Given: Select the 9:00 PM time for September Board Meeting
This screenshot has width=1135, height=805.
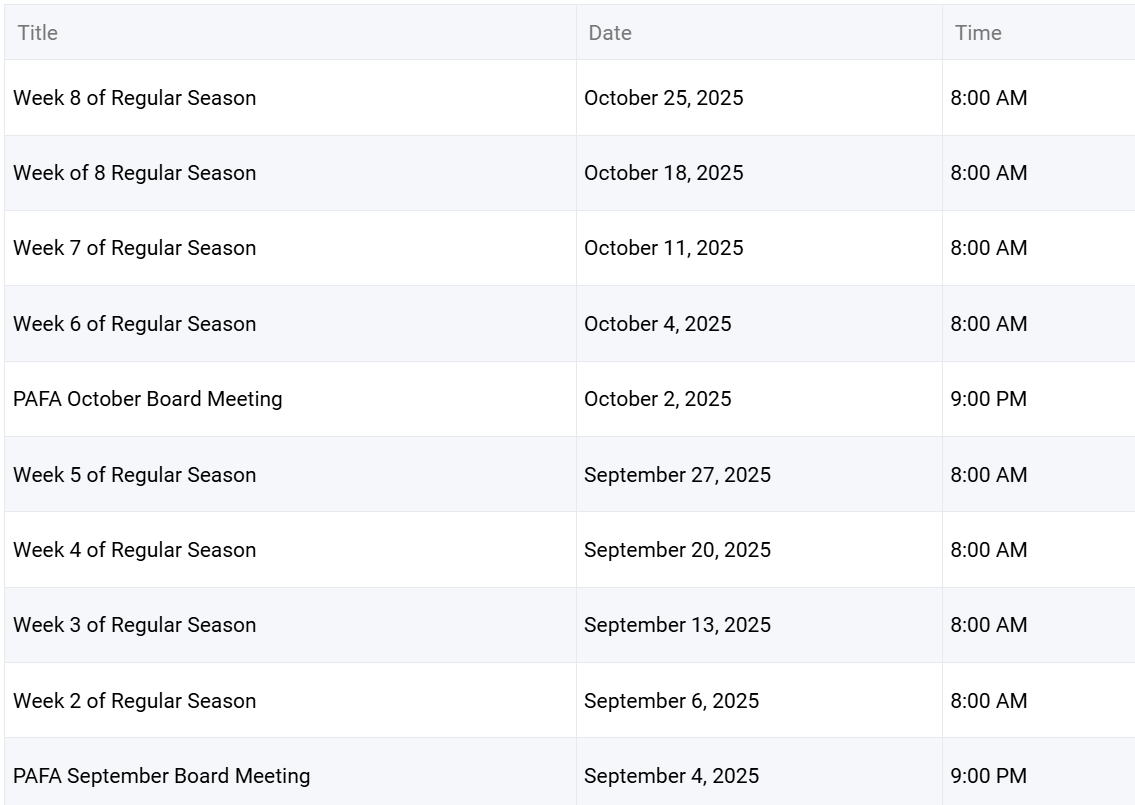Looking at the screenshot, I should tap(989, 776).
